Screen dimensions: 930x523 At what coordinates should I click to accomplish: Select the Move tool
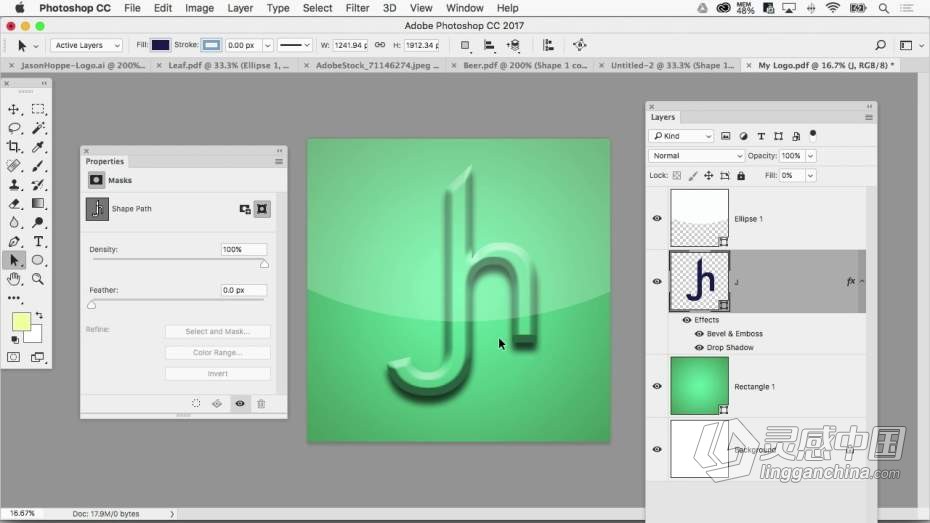tap(14, 109)
